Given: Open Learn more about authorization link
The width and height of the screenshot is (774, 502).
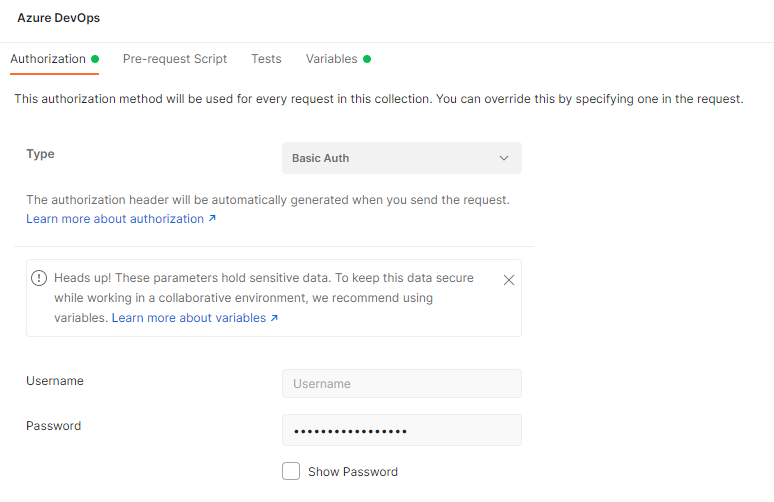Looking at the screenshot, I should tap(121, 219).
